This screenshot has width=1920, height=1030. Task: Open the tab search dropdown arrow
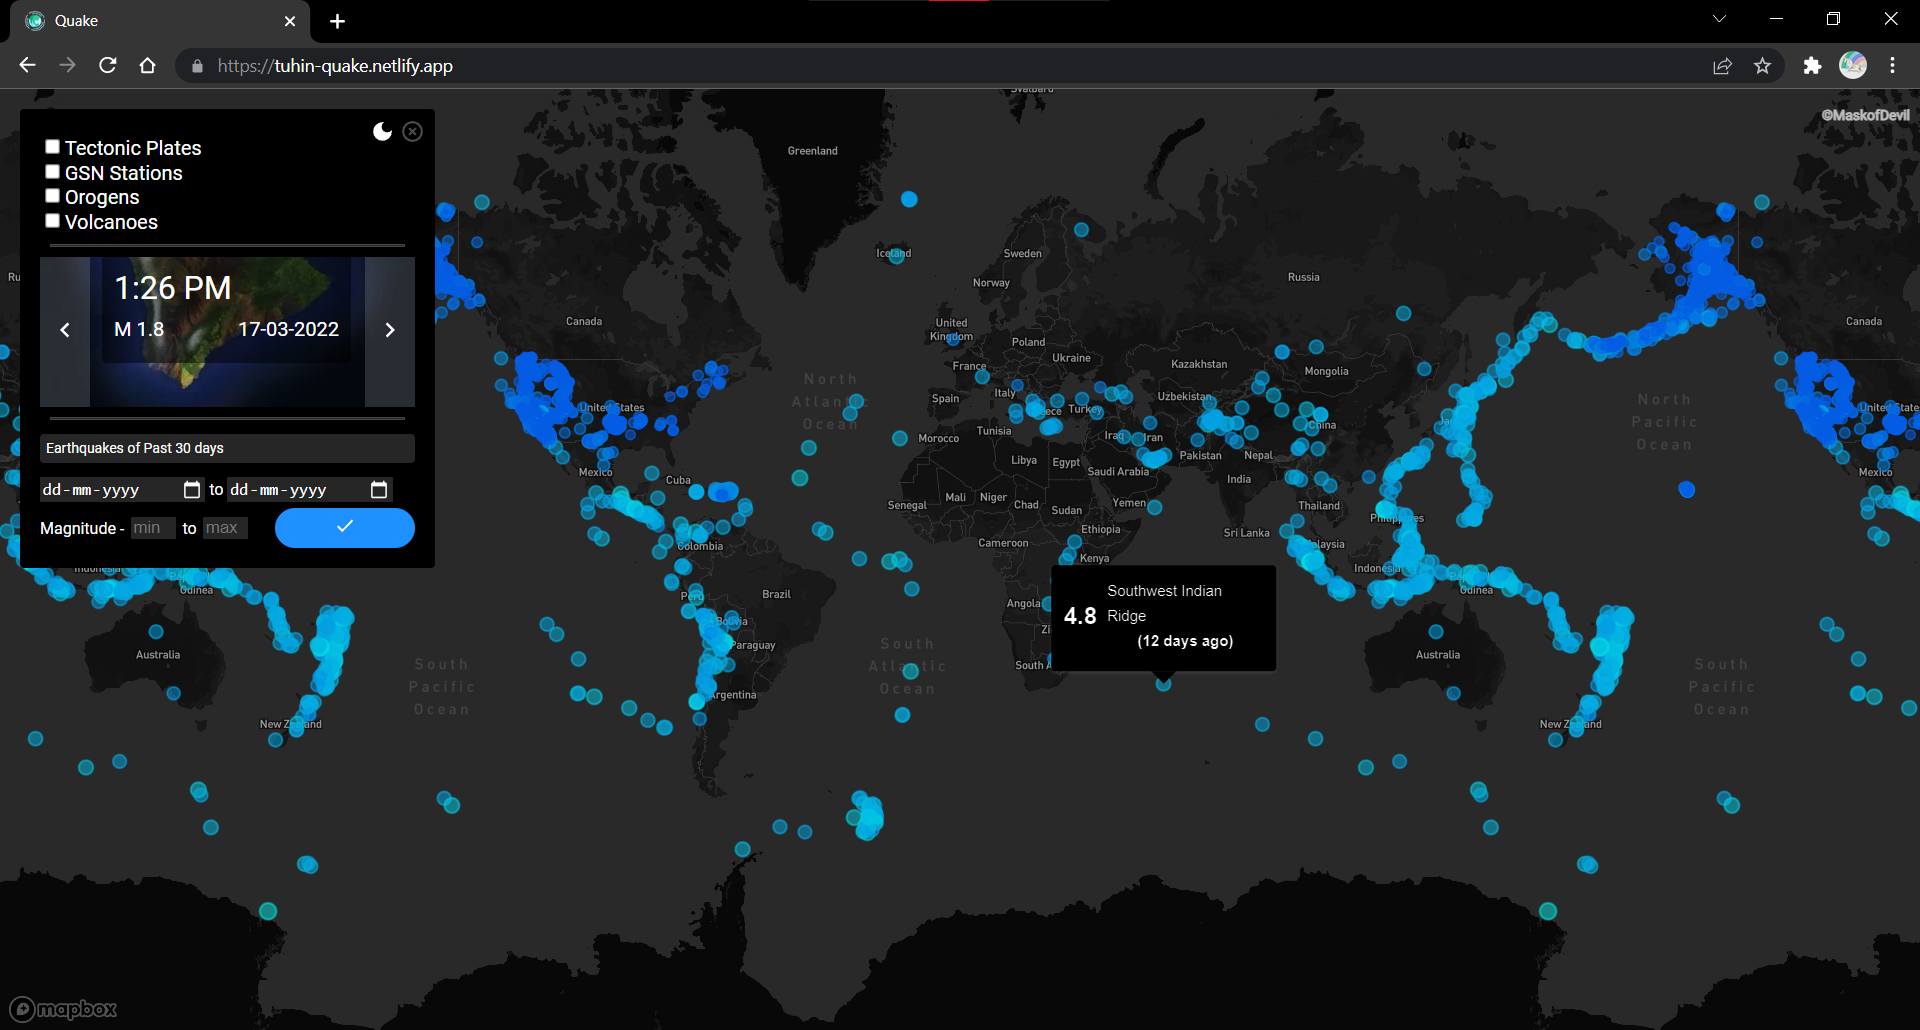click(x=1719, y=19)
